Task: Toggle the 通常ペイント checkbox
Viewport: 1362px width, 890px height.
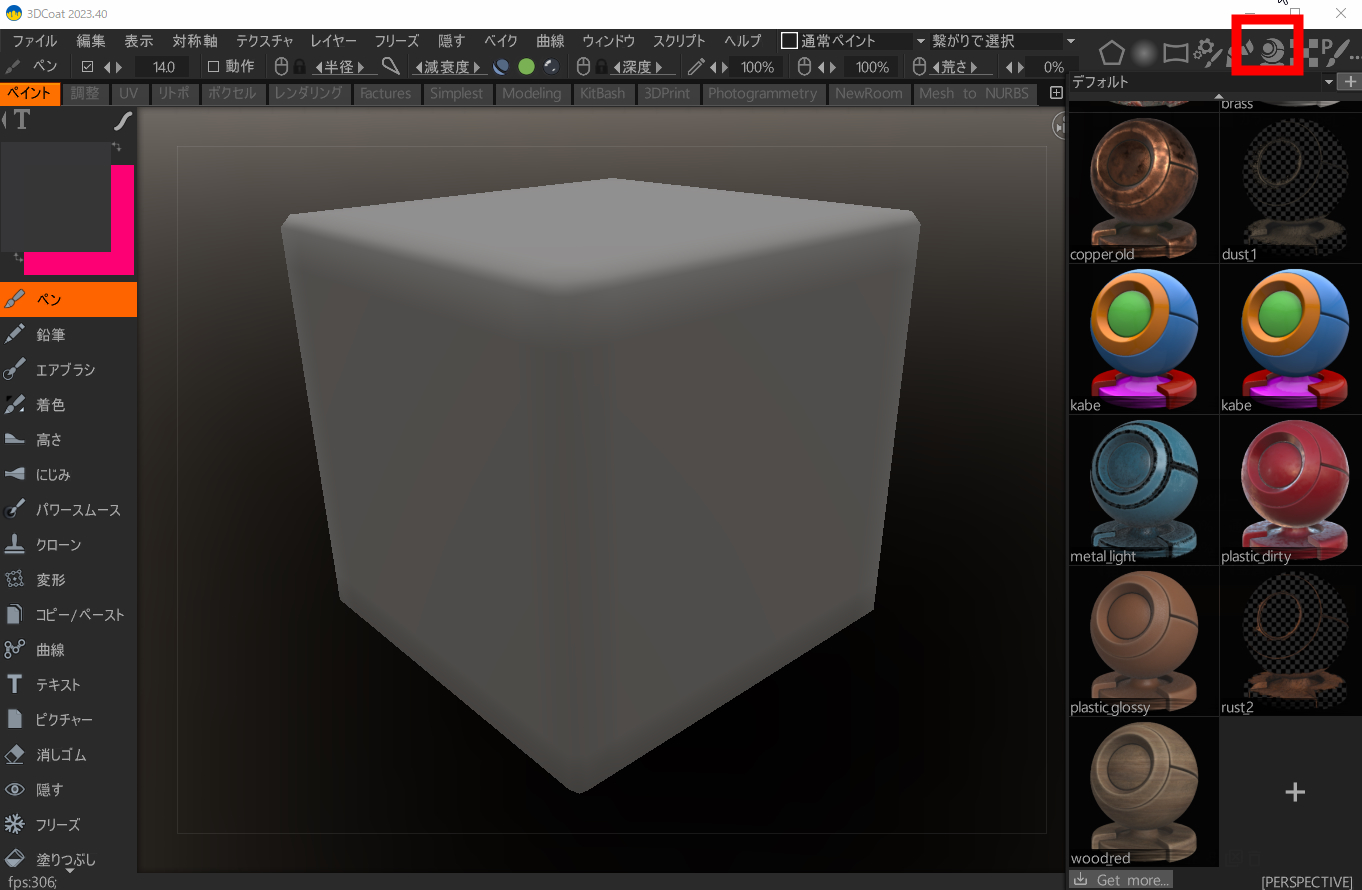Action: [789, 41]
